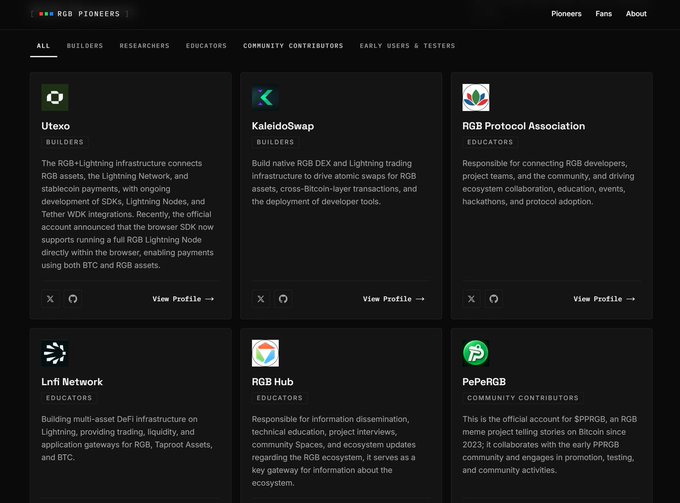680x503 pixels.
Task: Open the Pioneers nav link
Action: tap(566, 14)
